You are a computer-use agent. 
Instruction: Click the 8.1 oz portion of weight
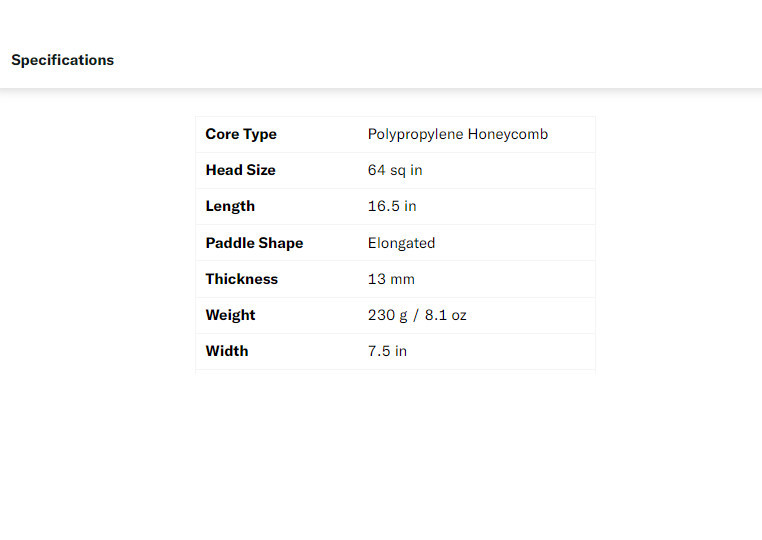tap(446, 315)
